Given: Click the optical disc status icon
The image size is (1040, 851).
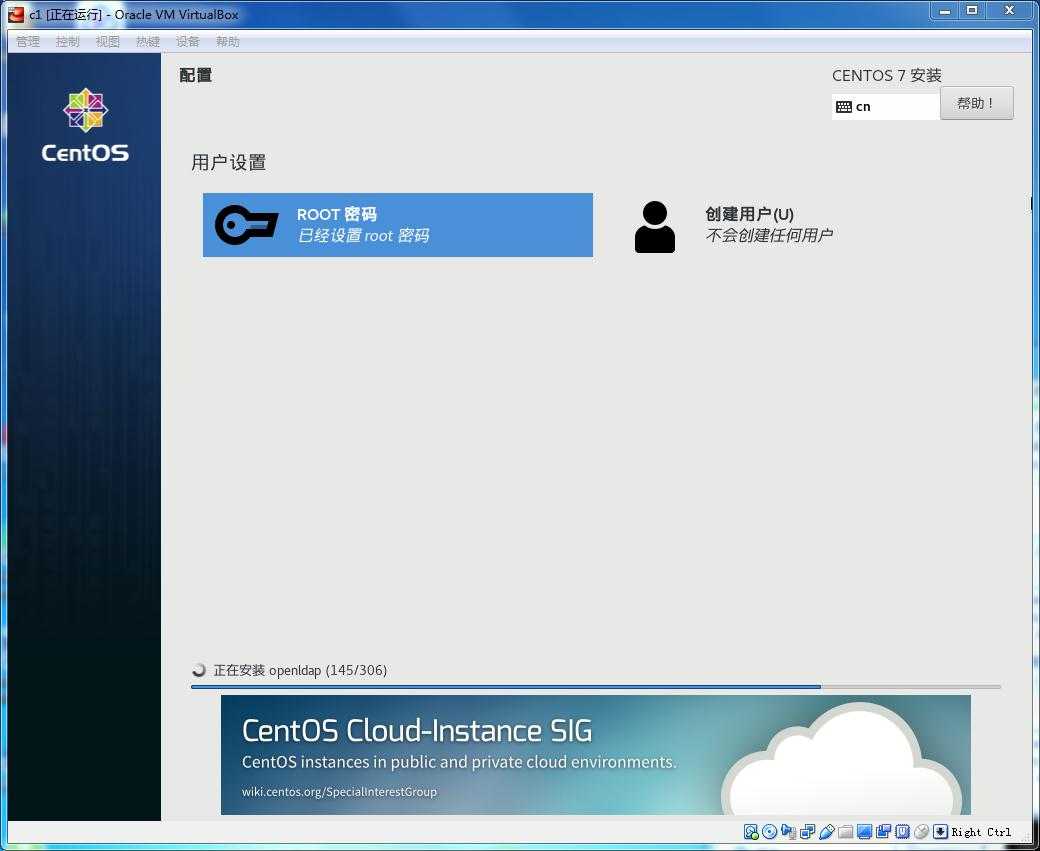Looking at the screenshot, I should [x=769, y=832].
